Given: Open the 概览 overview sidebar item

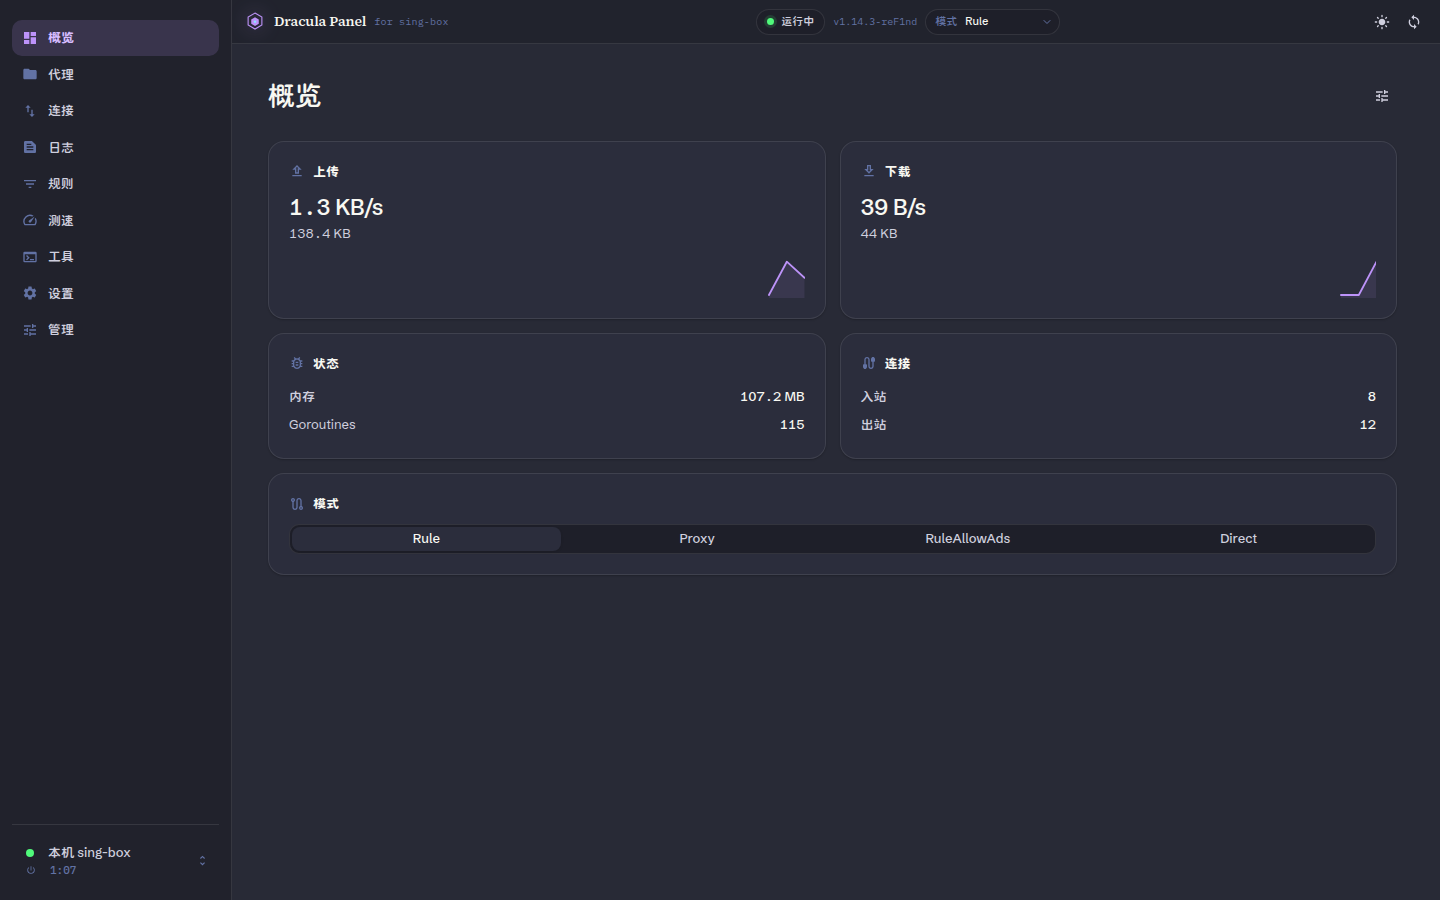Looking at the screenshot, I should 115,38.
